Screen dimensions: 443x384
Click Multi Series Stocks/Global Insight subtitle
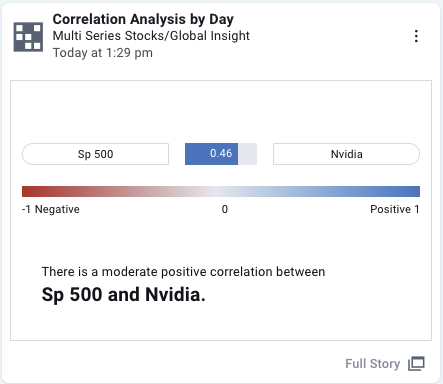pyautogui.click(x=151, y=36)
